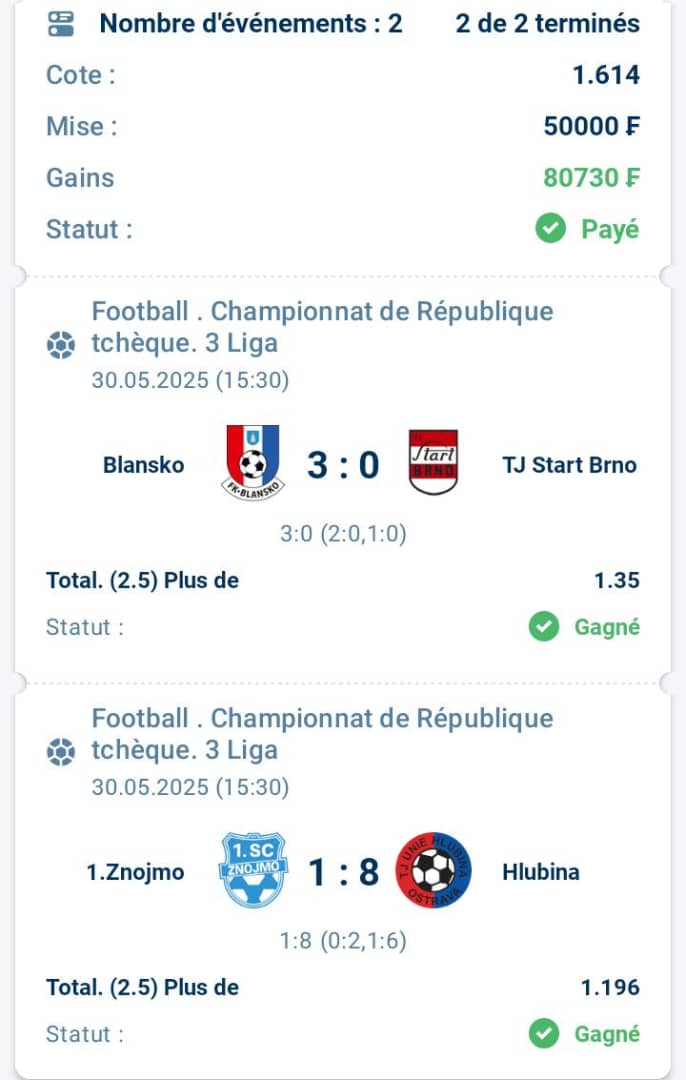
Task: Tap the football icon beside Blansko league
Action: click(60, 344)
